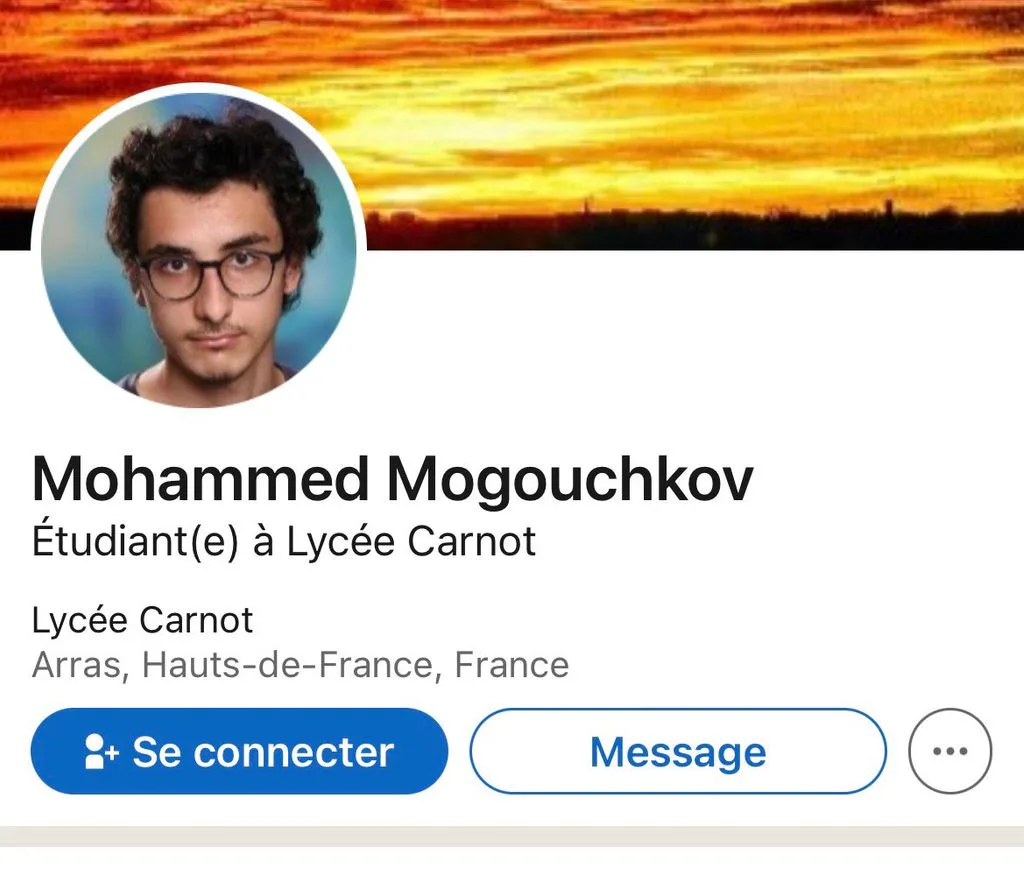The image size is (1024, 883).
Task: Open the Lycée Carnot school entry
Action: tap(142, 620)
